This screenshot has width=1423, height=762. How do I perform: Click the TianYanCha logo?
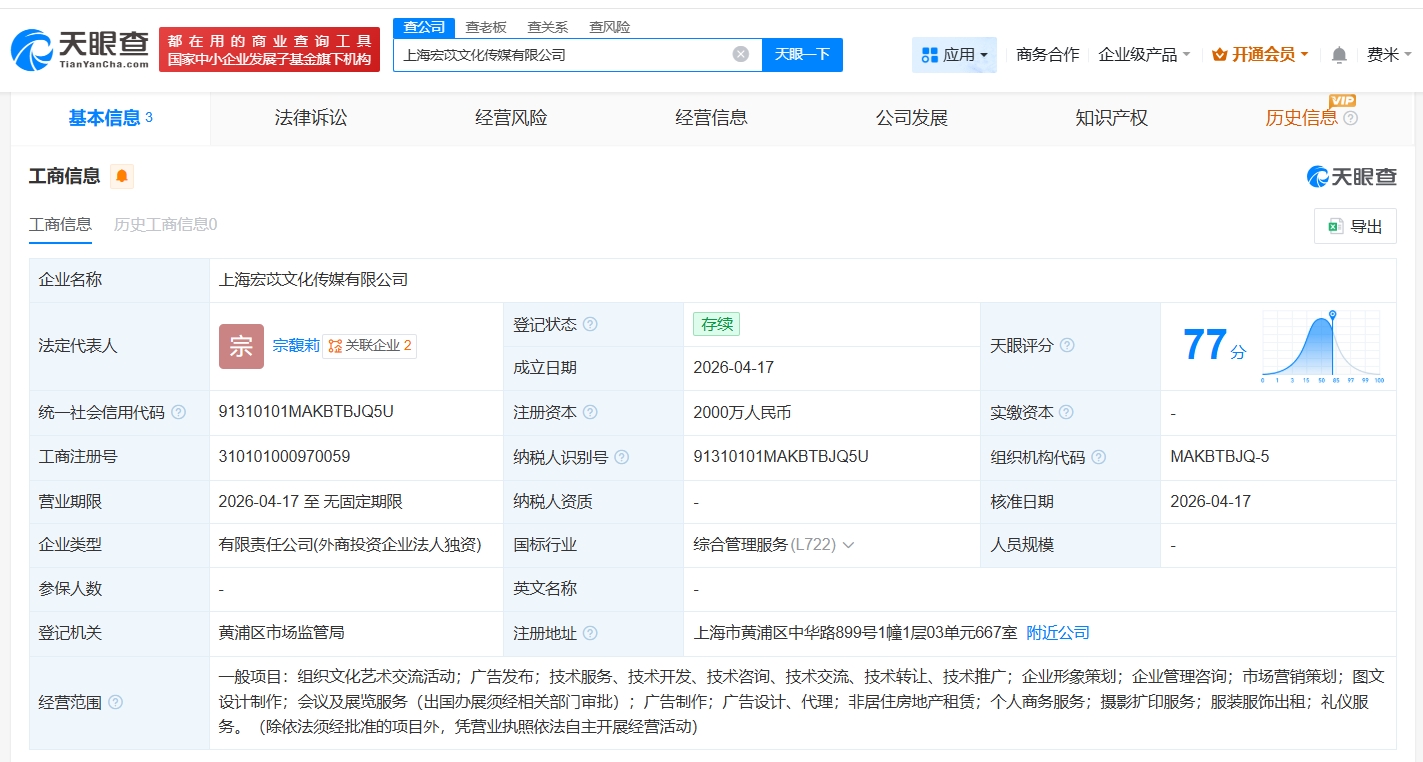80,50
